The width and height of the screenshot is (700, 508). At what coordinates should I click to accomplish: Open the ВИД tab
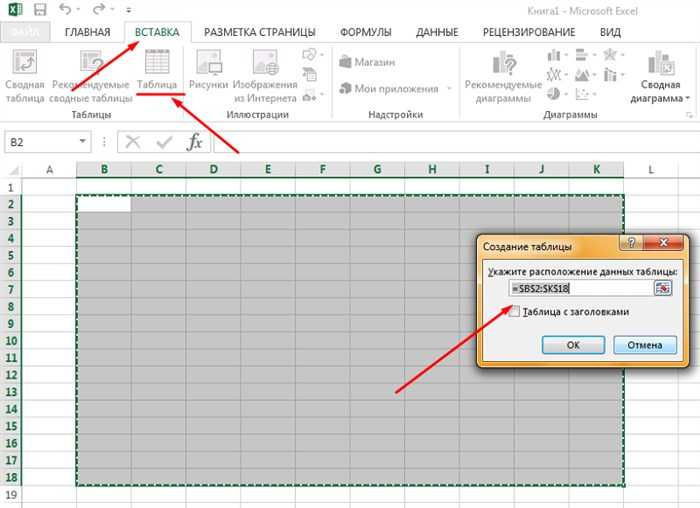pyautogui.click(x=610, y=32)
